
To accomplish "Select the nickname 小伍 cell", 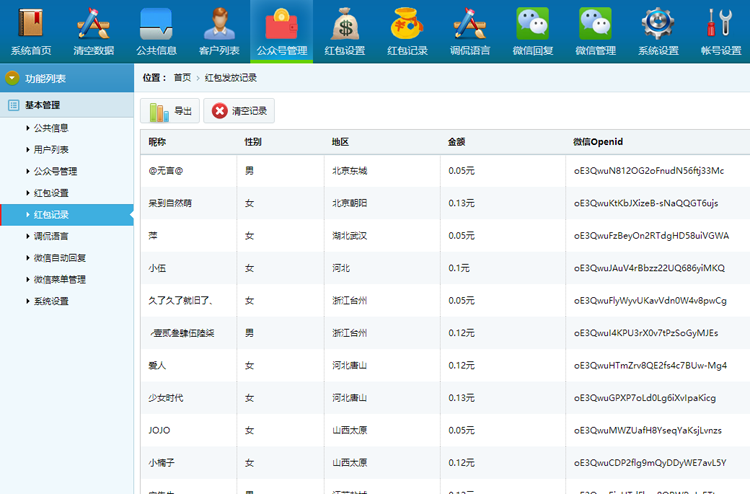I will click(x=157, y=268).
